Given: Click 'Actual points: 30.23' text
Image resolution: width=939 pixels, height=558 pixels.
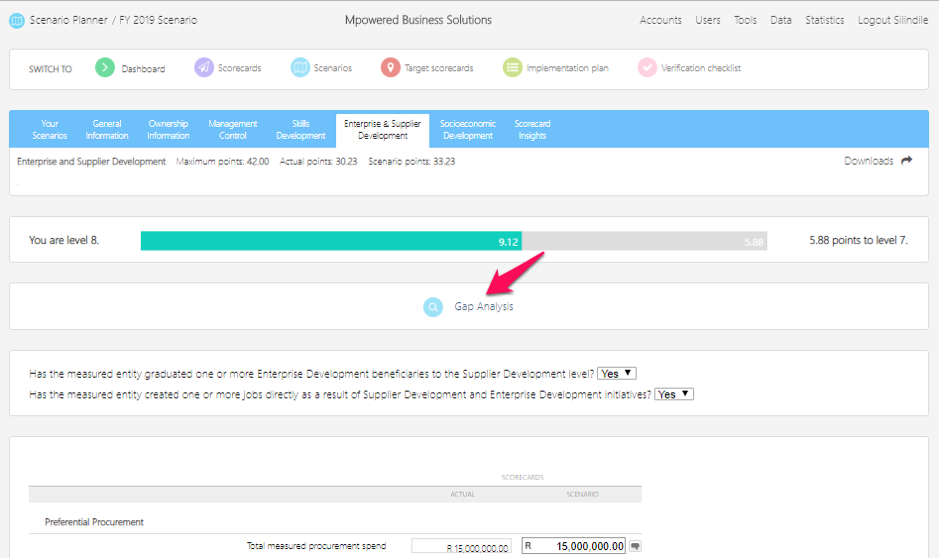Looking at the screenshot, I should click(318, 161).
